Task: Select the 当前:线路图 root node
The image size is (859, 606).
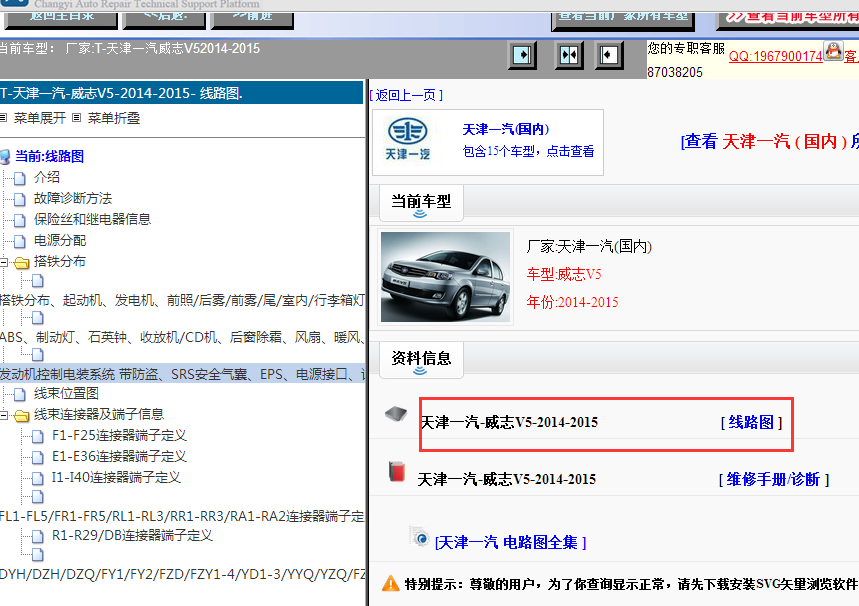Action: point(49,156)
